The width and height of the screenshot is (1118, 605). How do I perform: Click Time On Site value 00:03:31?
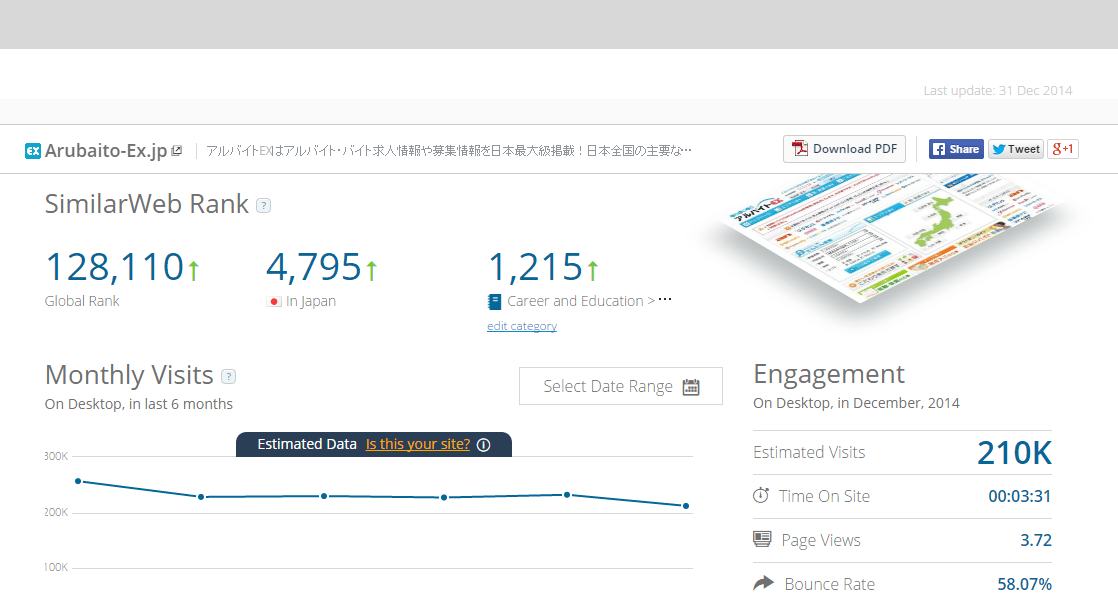point(1020,496)
